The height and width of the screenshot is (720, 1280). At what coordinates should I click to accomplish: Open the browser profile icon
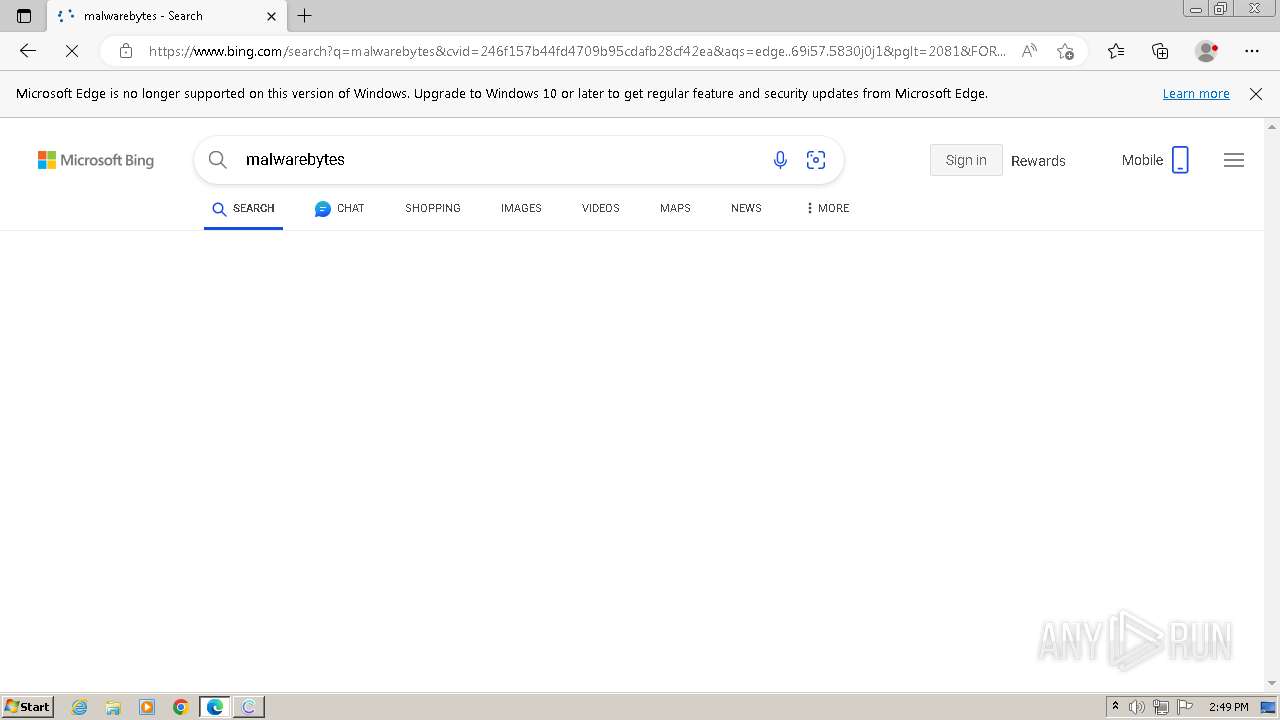coord(1206,51)
